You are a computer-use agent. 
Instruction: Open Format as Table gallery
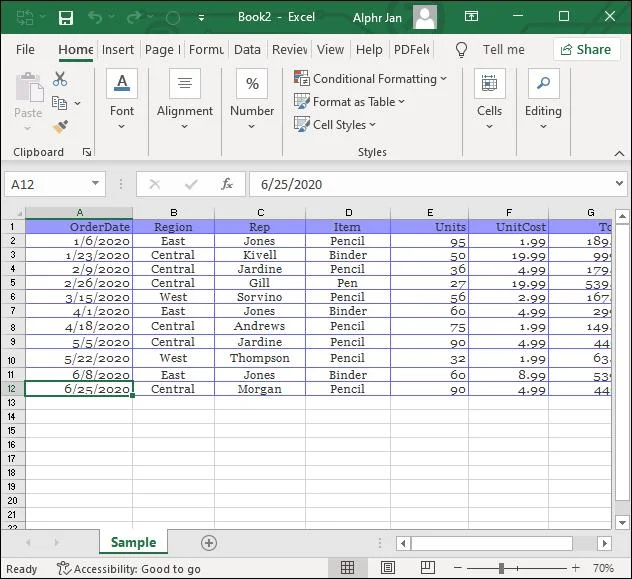349,102
